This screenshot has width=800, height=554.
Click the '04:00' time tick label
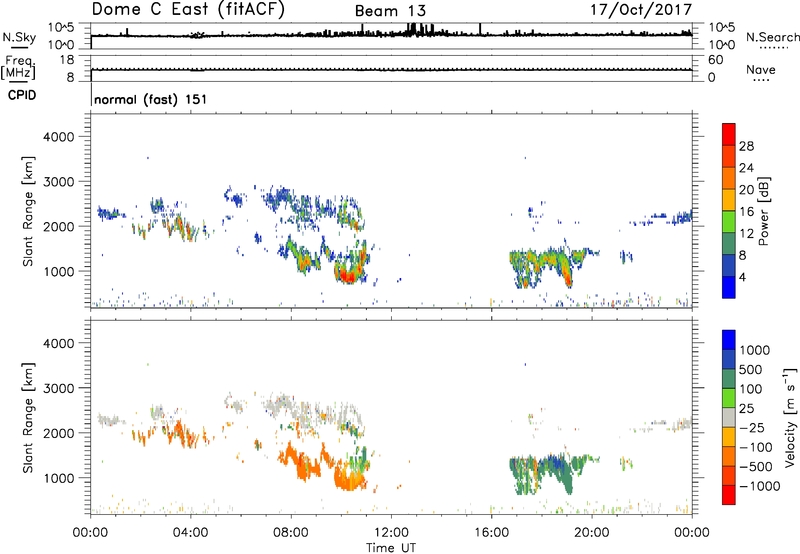click(x=190, y=533)
